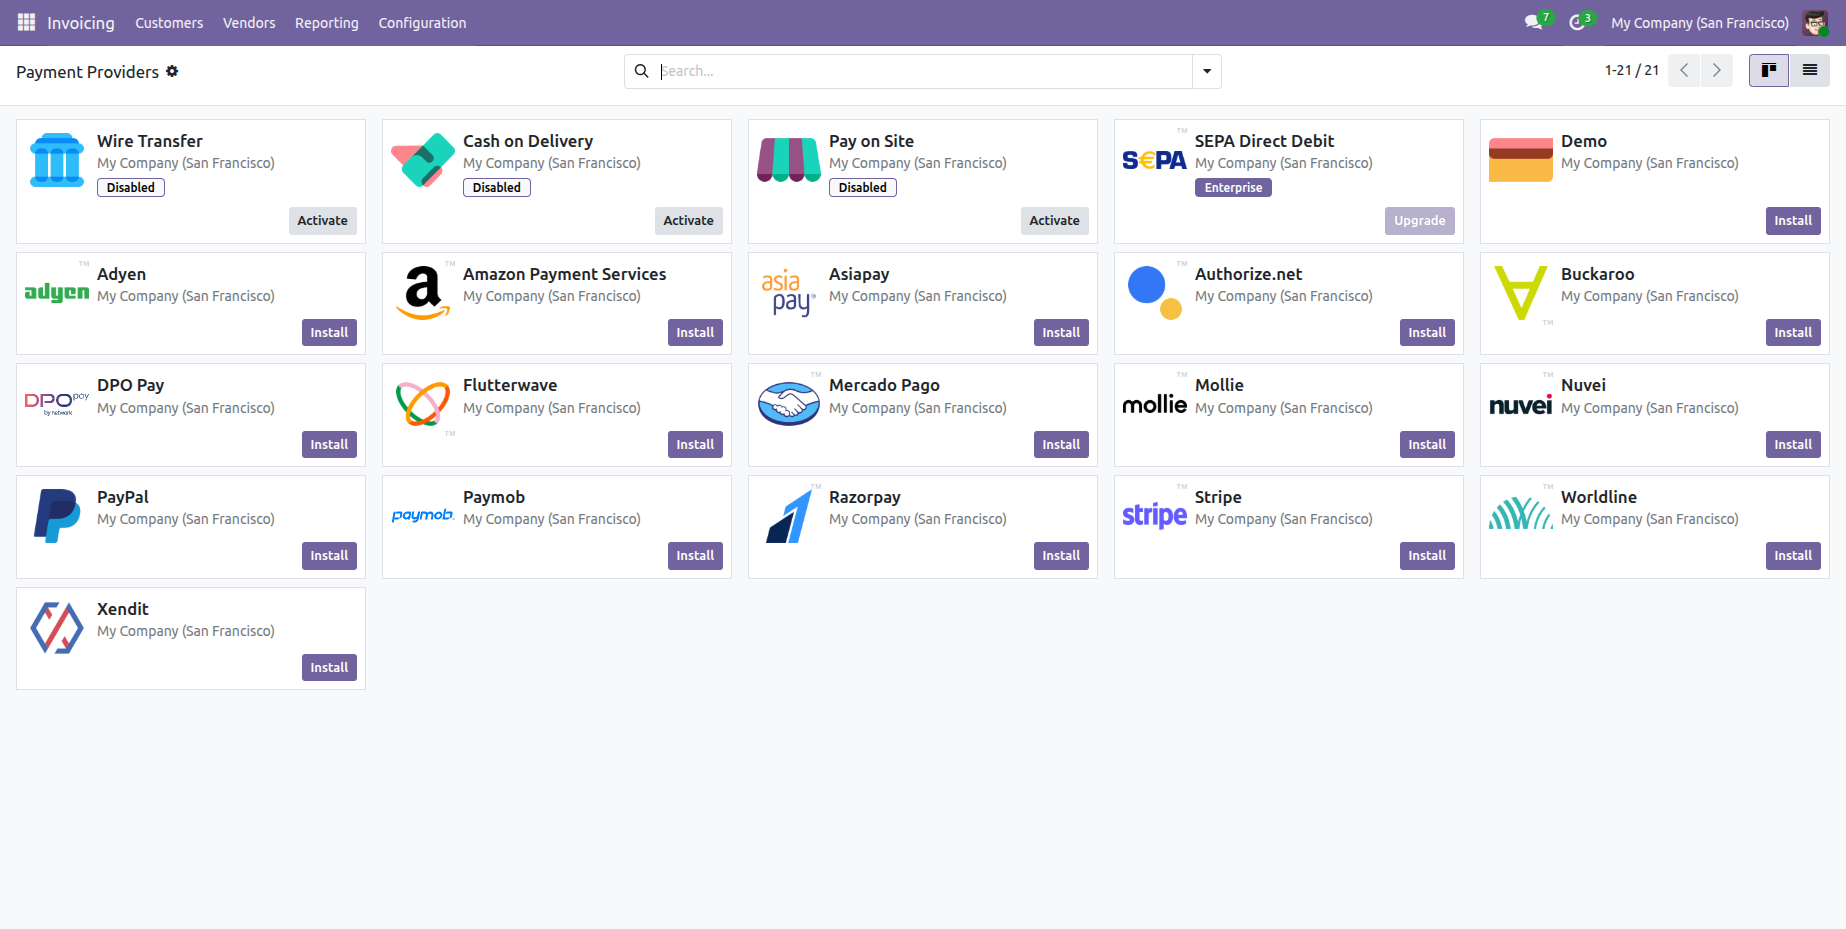Open the conversations messages icon
The image size is (1846, 929).
click(x=1533, y=22)
